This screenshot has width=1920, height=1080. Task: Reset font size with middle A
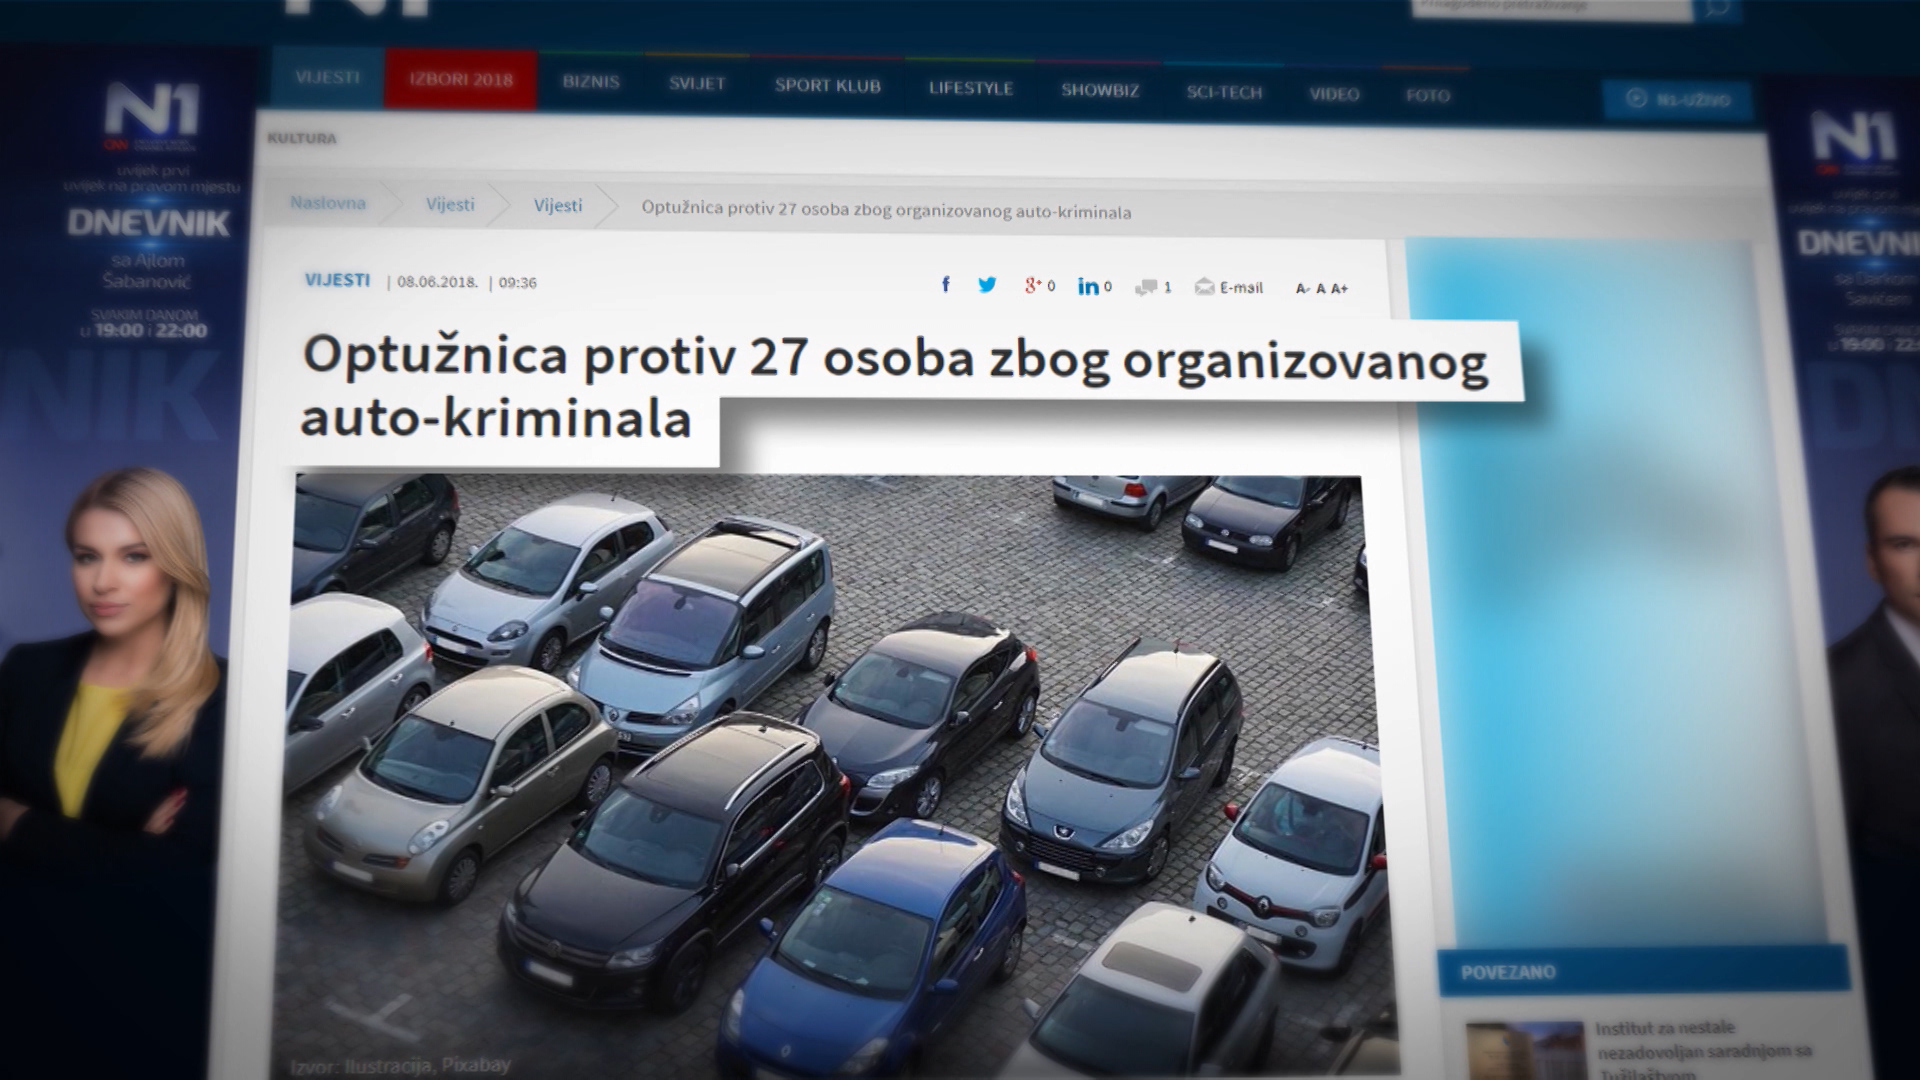(x=1321, y=289)
